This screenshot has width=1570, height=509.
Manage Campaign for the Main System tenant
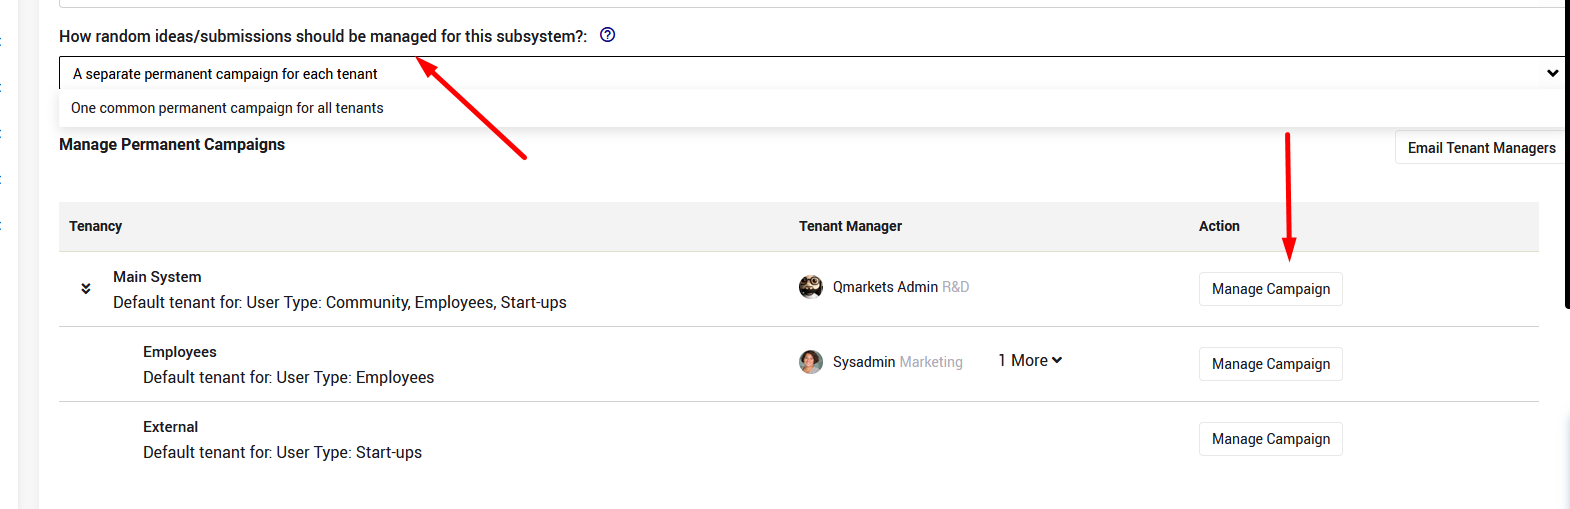[x=1270, y=289]
